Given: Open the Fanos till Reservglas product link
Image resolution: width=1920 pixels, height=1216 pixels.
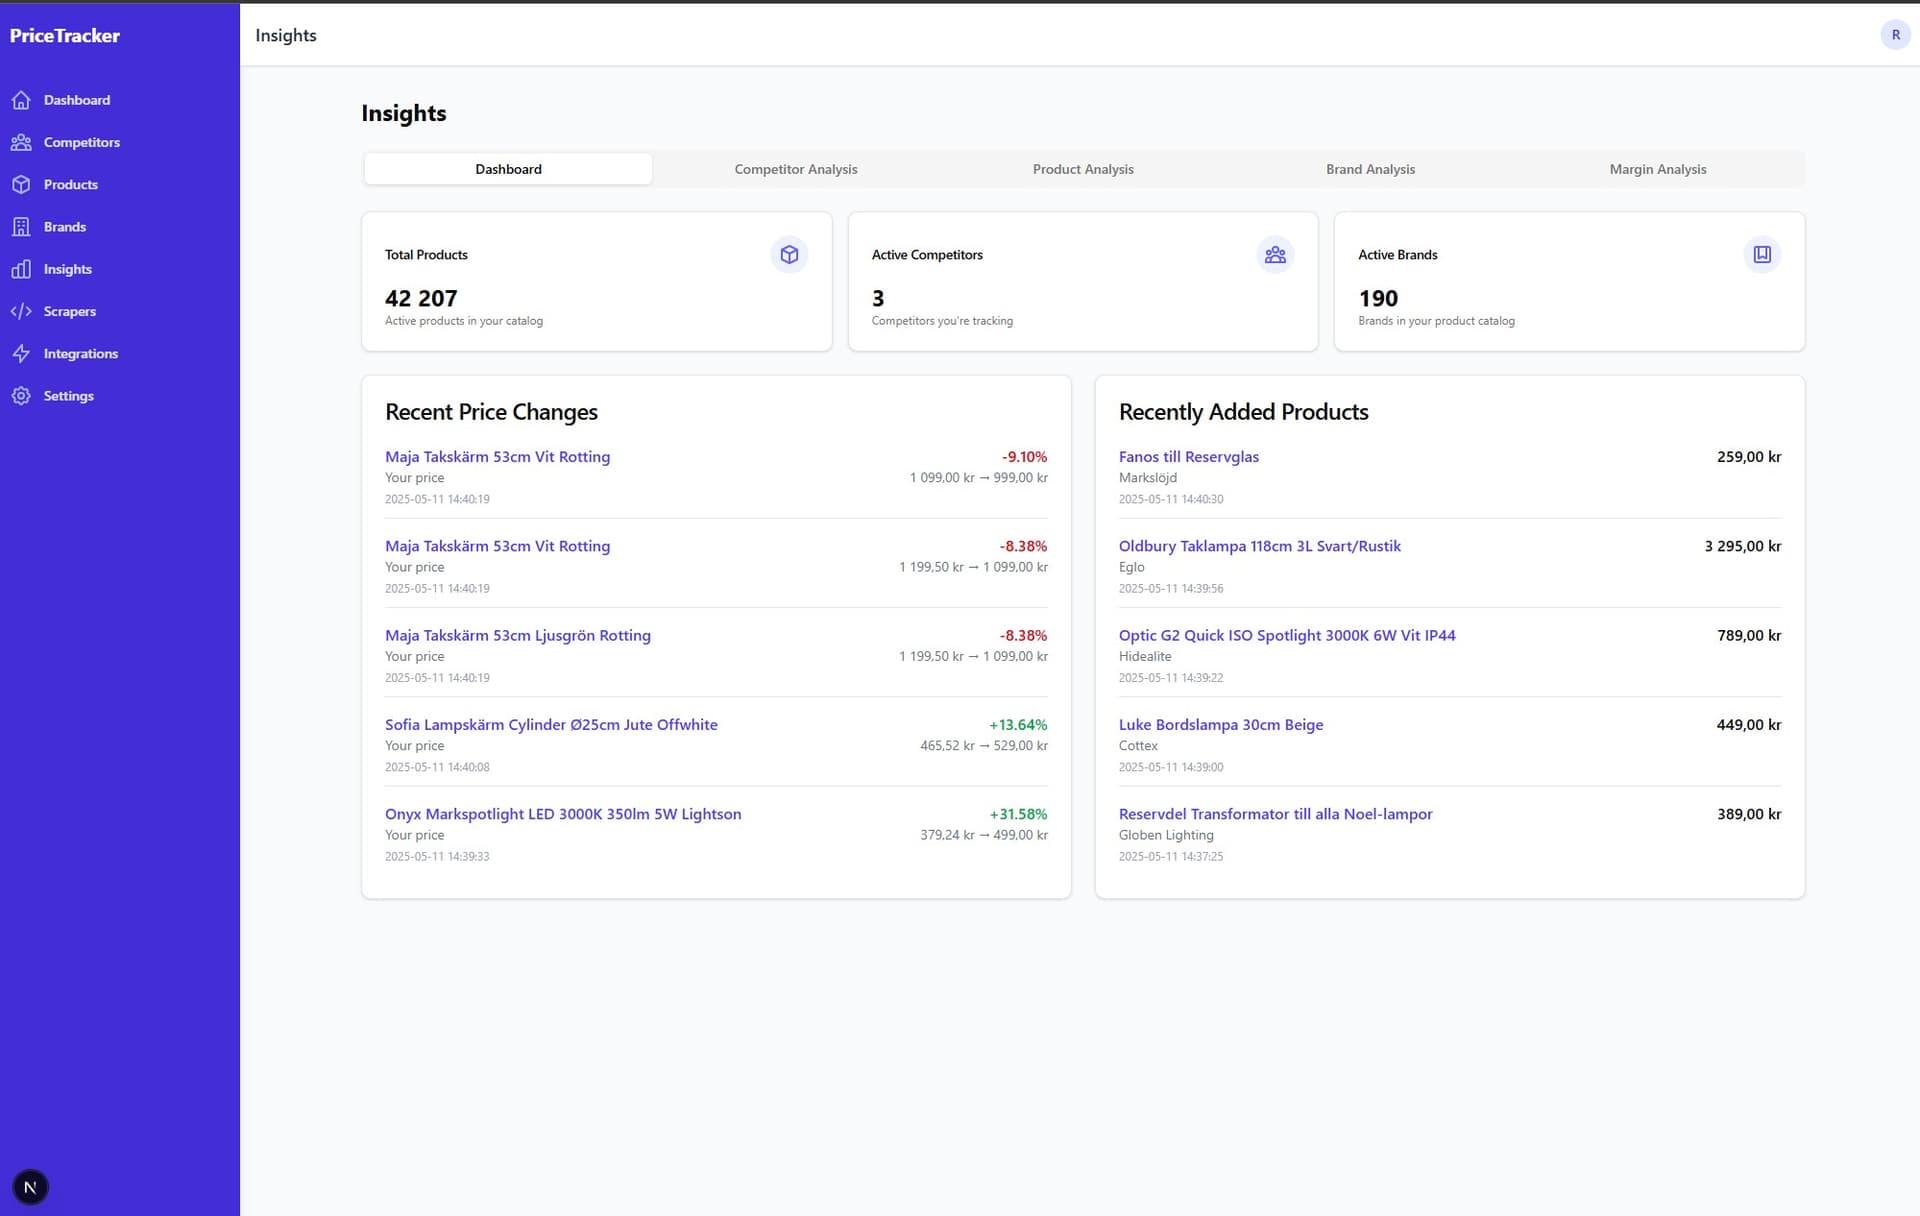Looking at the screenshot, I should 1188,457.
